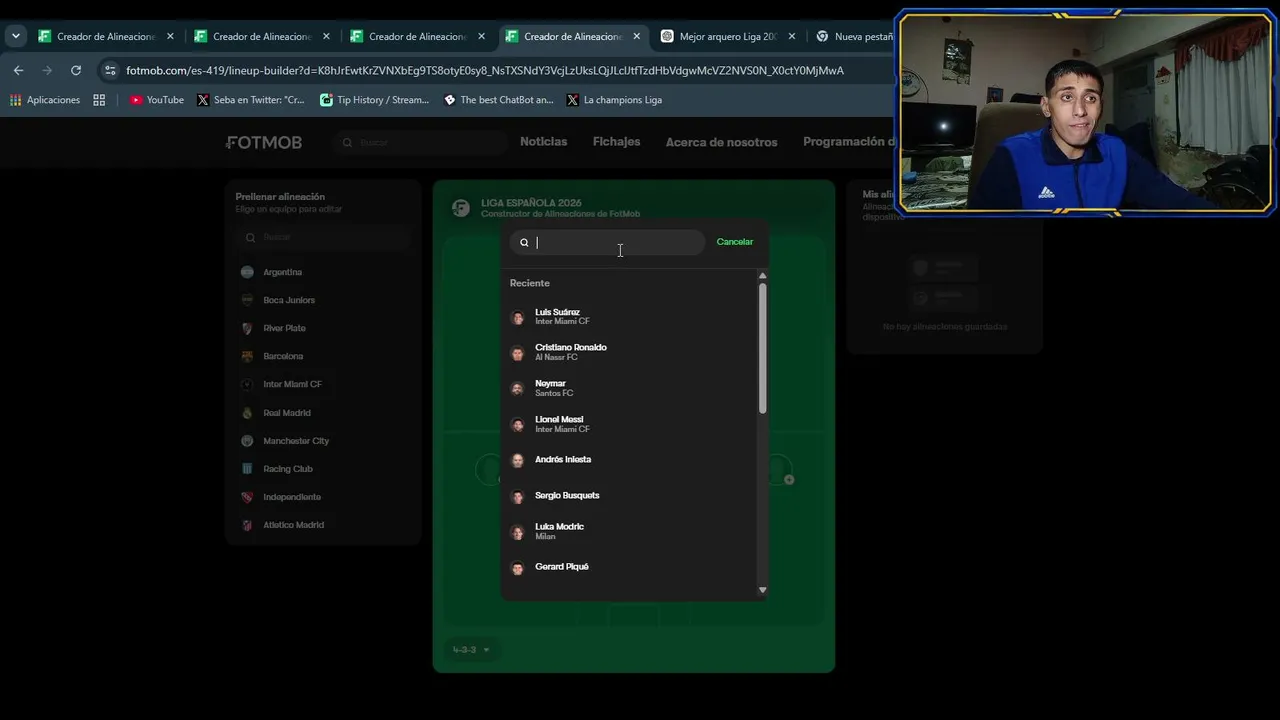Open the Aplicaciones bookmark
Screen dimensions: 1280x720
click(x=44, y=100)
